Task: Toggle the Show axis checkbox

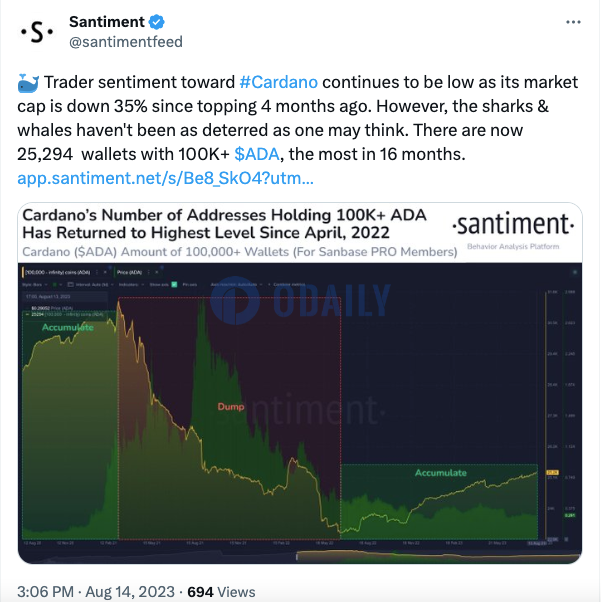Action: [174, 284]
